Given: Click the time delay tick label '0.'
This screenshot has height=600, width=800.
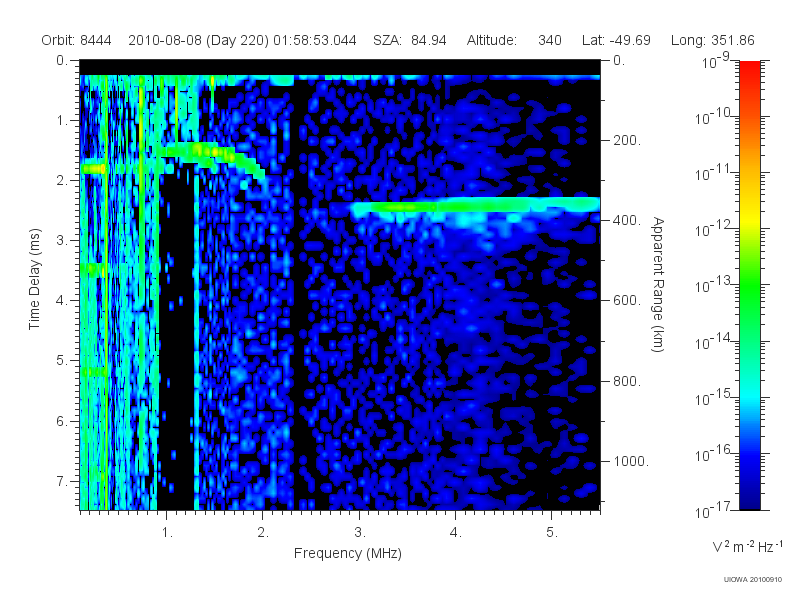Looking at the screenshot, I should [x=62, y=60].
